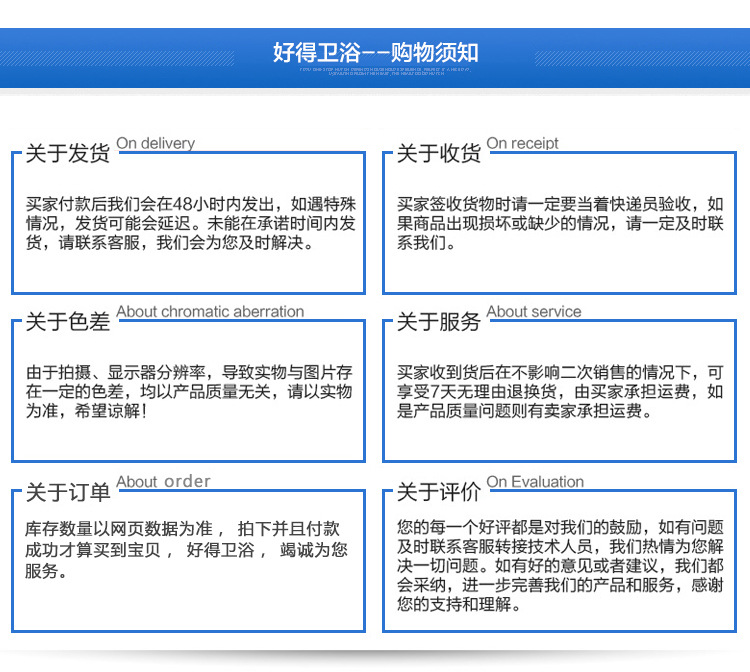Click the English label On delivery
Screen dimensions: 750x672
155,143
